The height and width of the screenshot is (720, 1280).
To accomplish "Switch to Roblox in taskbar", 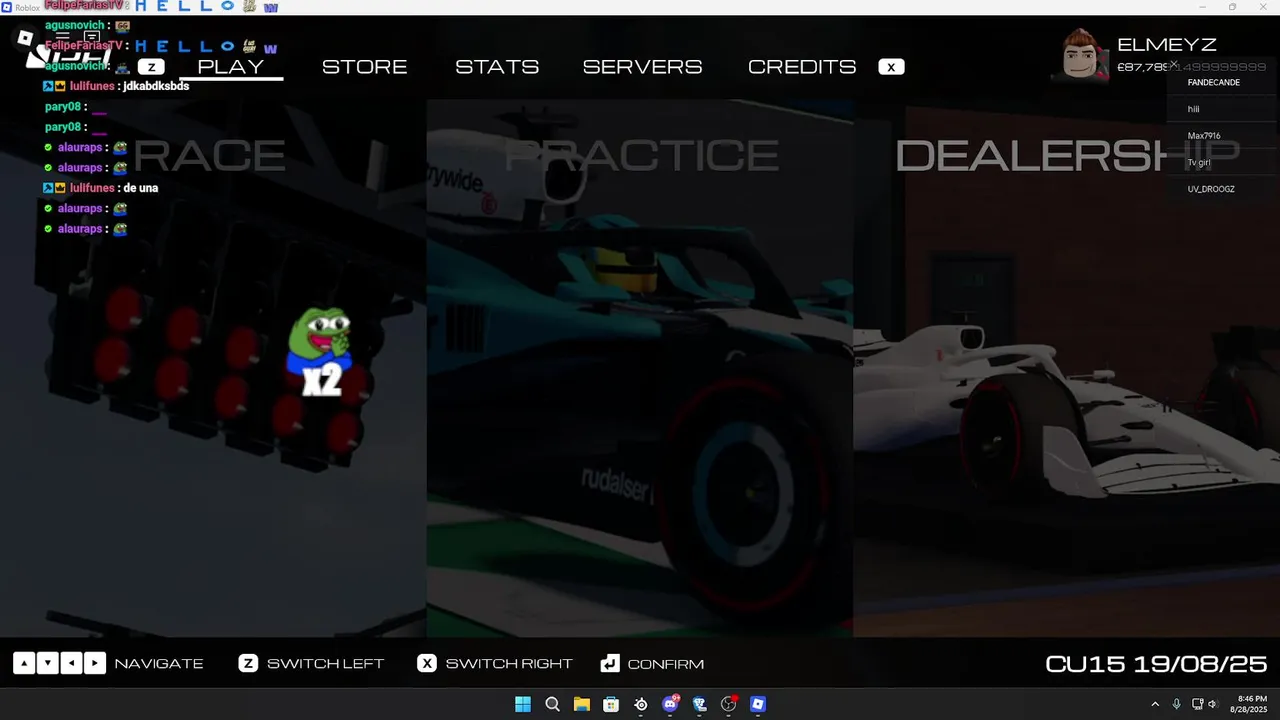I will point(758,704).
